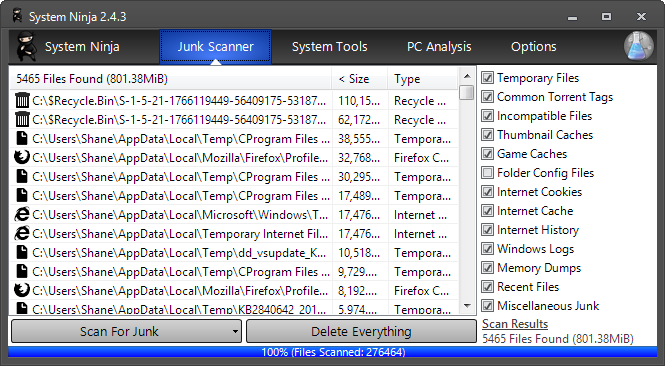
Task: Sort by the Type column header
Action: [x=423, y=78]
